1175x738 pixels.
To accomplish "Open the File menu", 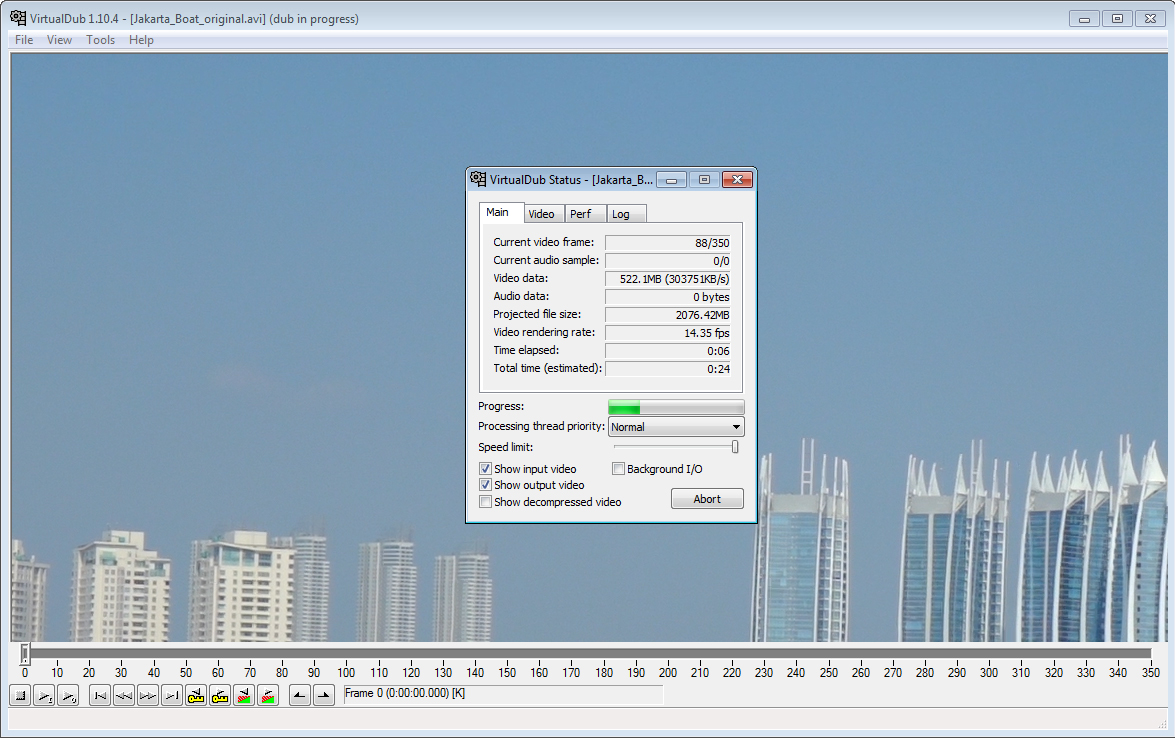I will click(24, 40).
